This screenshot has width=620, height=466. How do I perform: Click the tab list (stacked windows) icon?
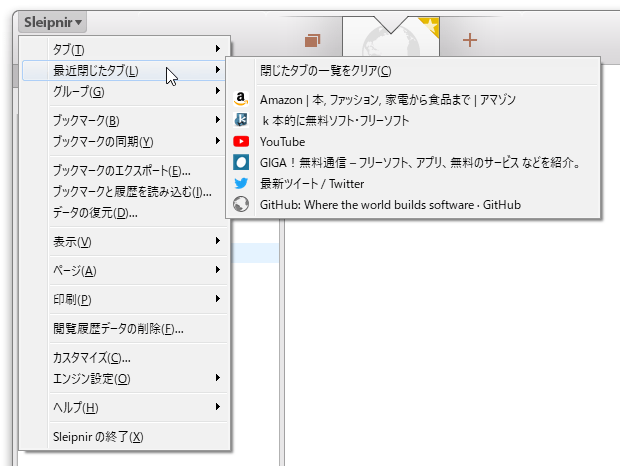(x=312, y=40)
